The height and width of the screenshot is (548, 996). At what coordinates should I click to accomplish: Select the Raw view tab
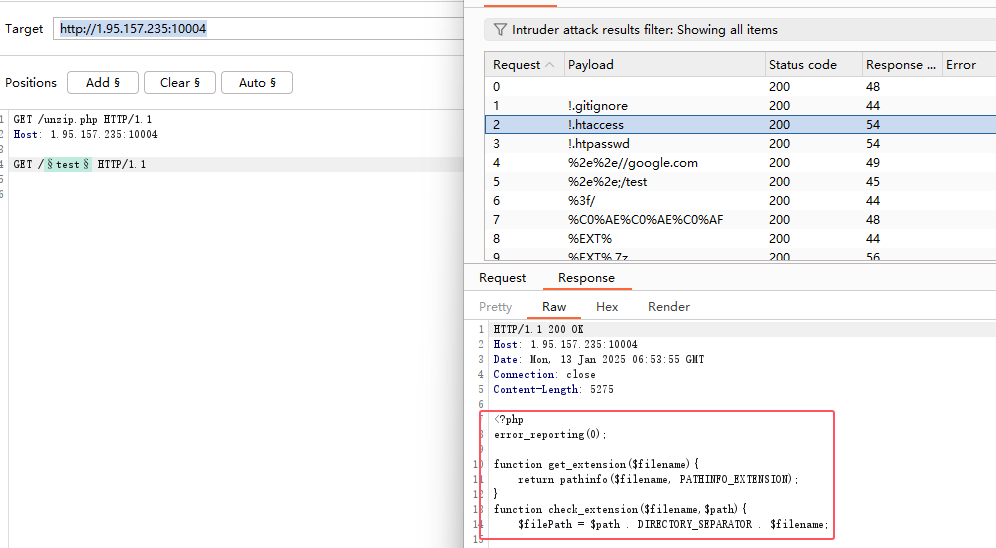[x=554, y=307]
